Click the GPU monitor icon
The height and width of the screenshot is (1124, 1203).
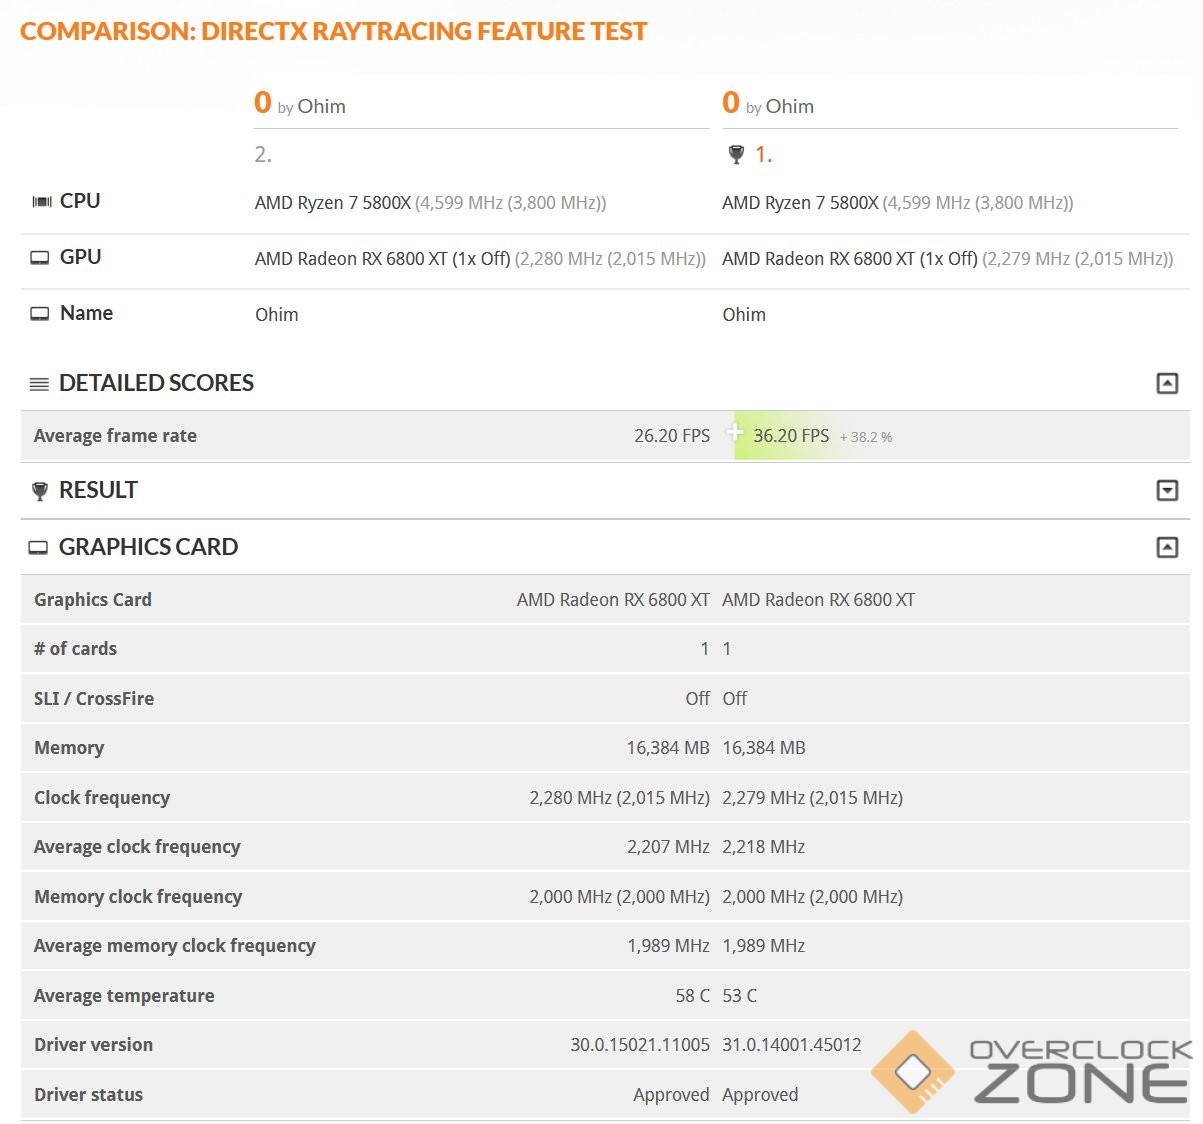point(40,258)
